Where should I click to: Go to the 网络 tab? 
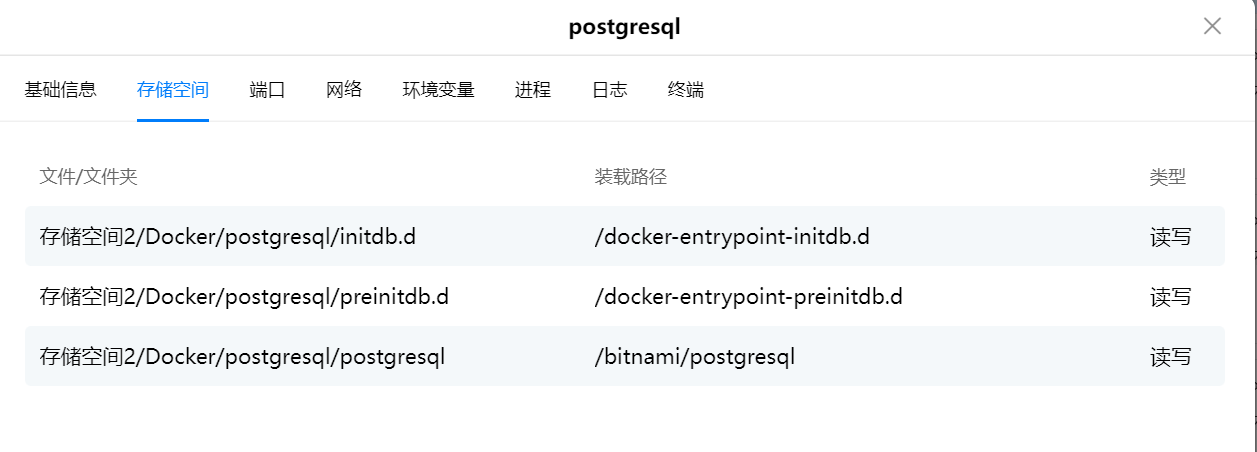(x=344, y=89)
